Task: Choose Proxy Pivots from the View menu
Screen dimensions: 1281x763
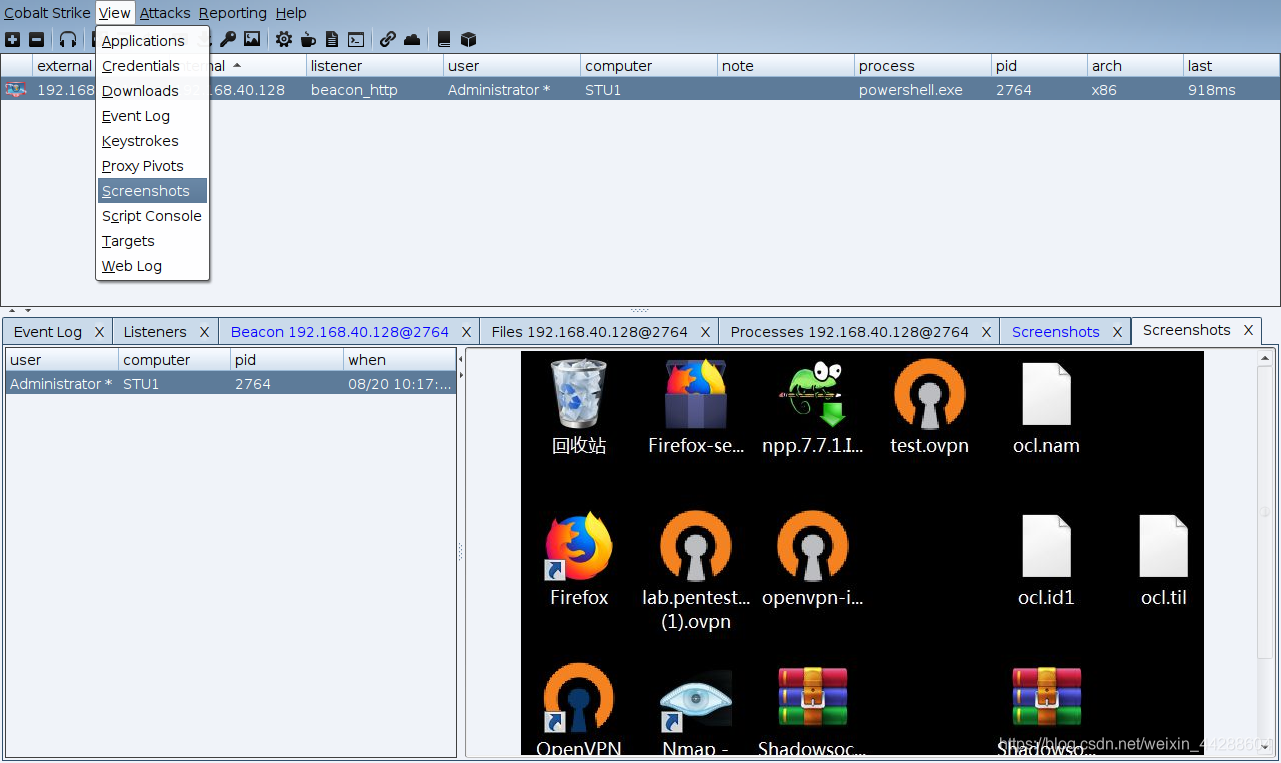Action: [153, 166]
